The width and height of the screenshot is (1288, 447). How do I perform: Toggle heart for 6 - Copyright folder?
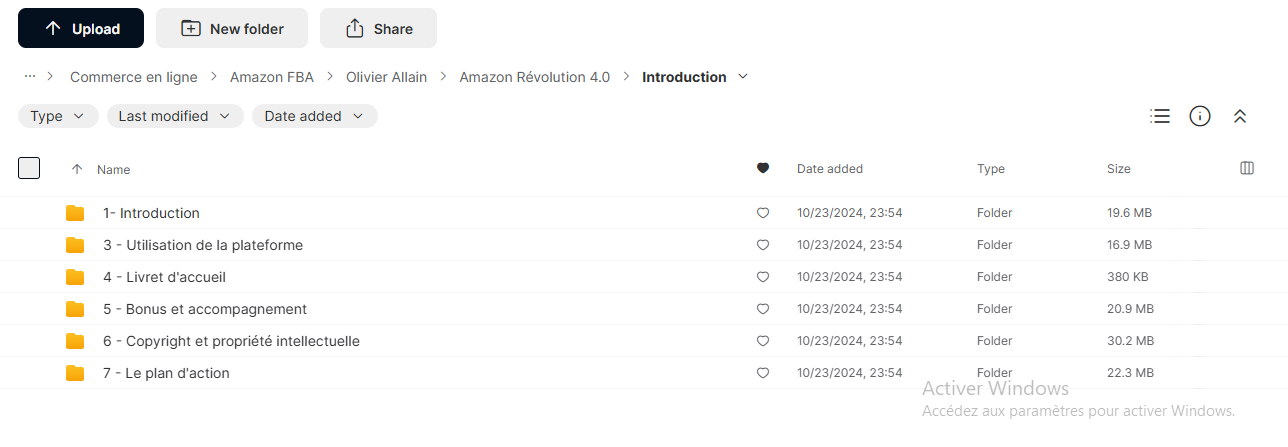pyautogui.click(x=763, y=341)
